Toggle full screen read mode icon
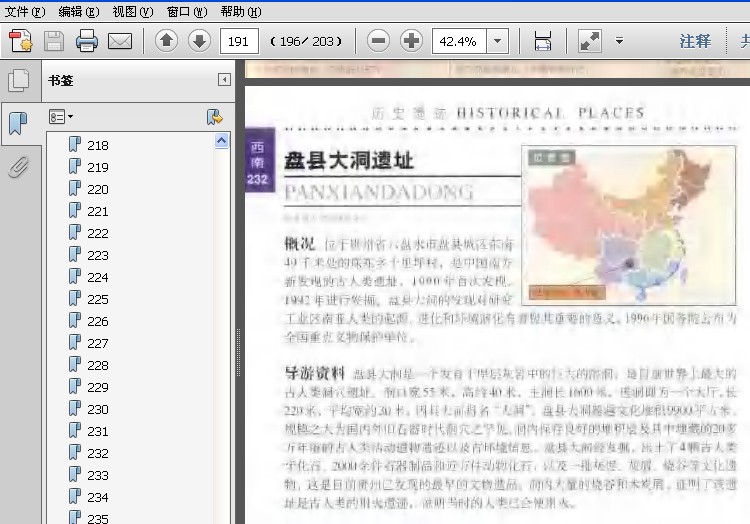This screenshot has height=524, width=750. 590,41
